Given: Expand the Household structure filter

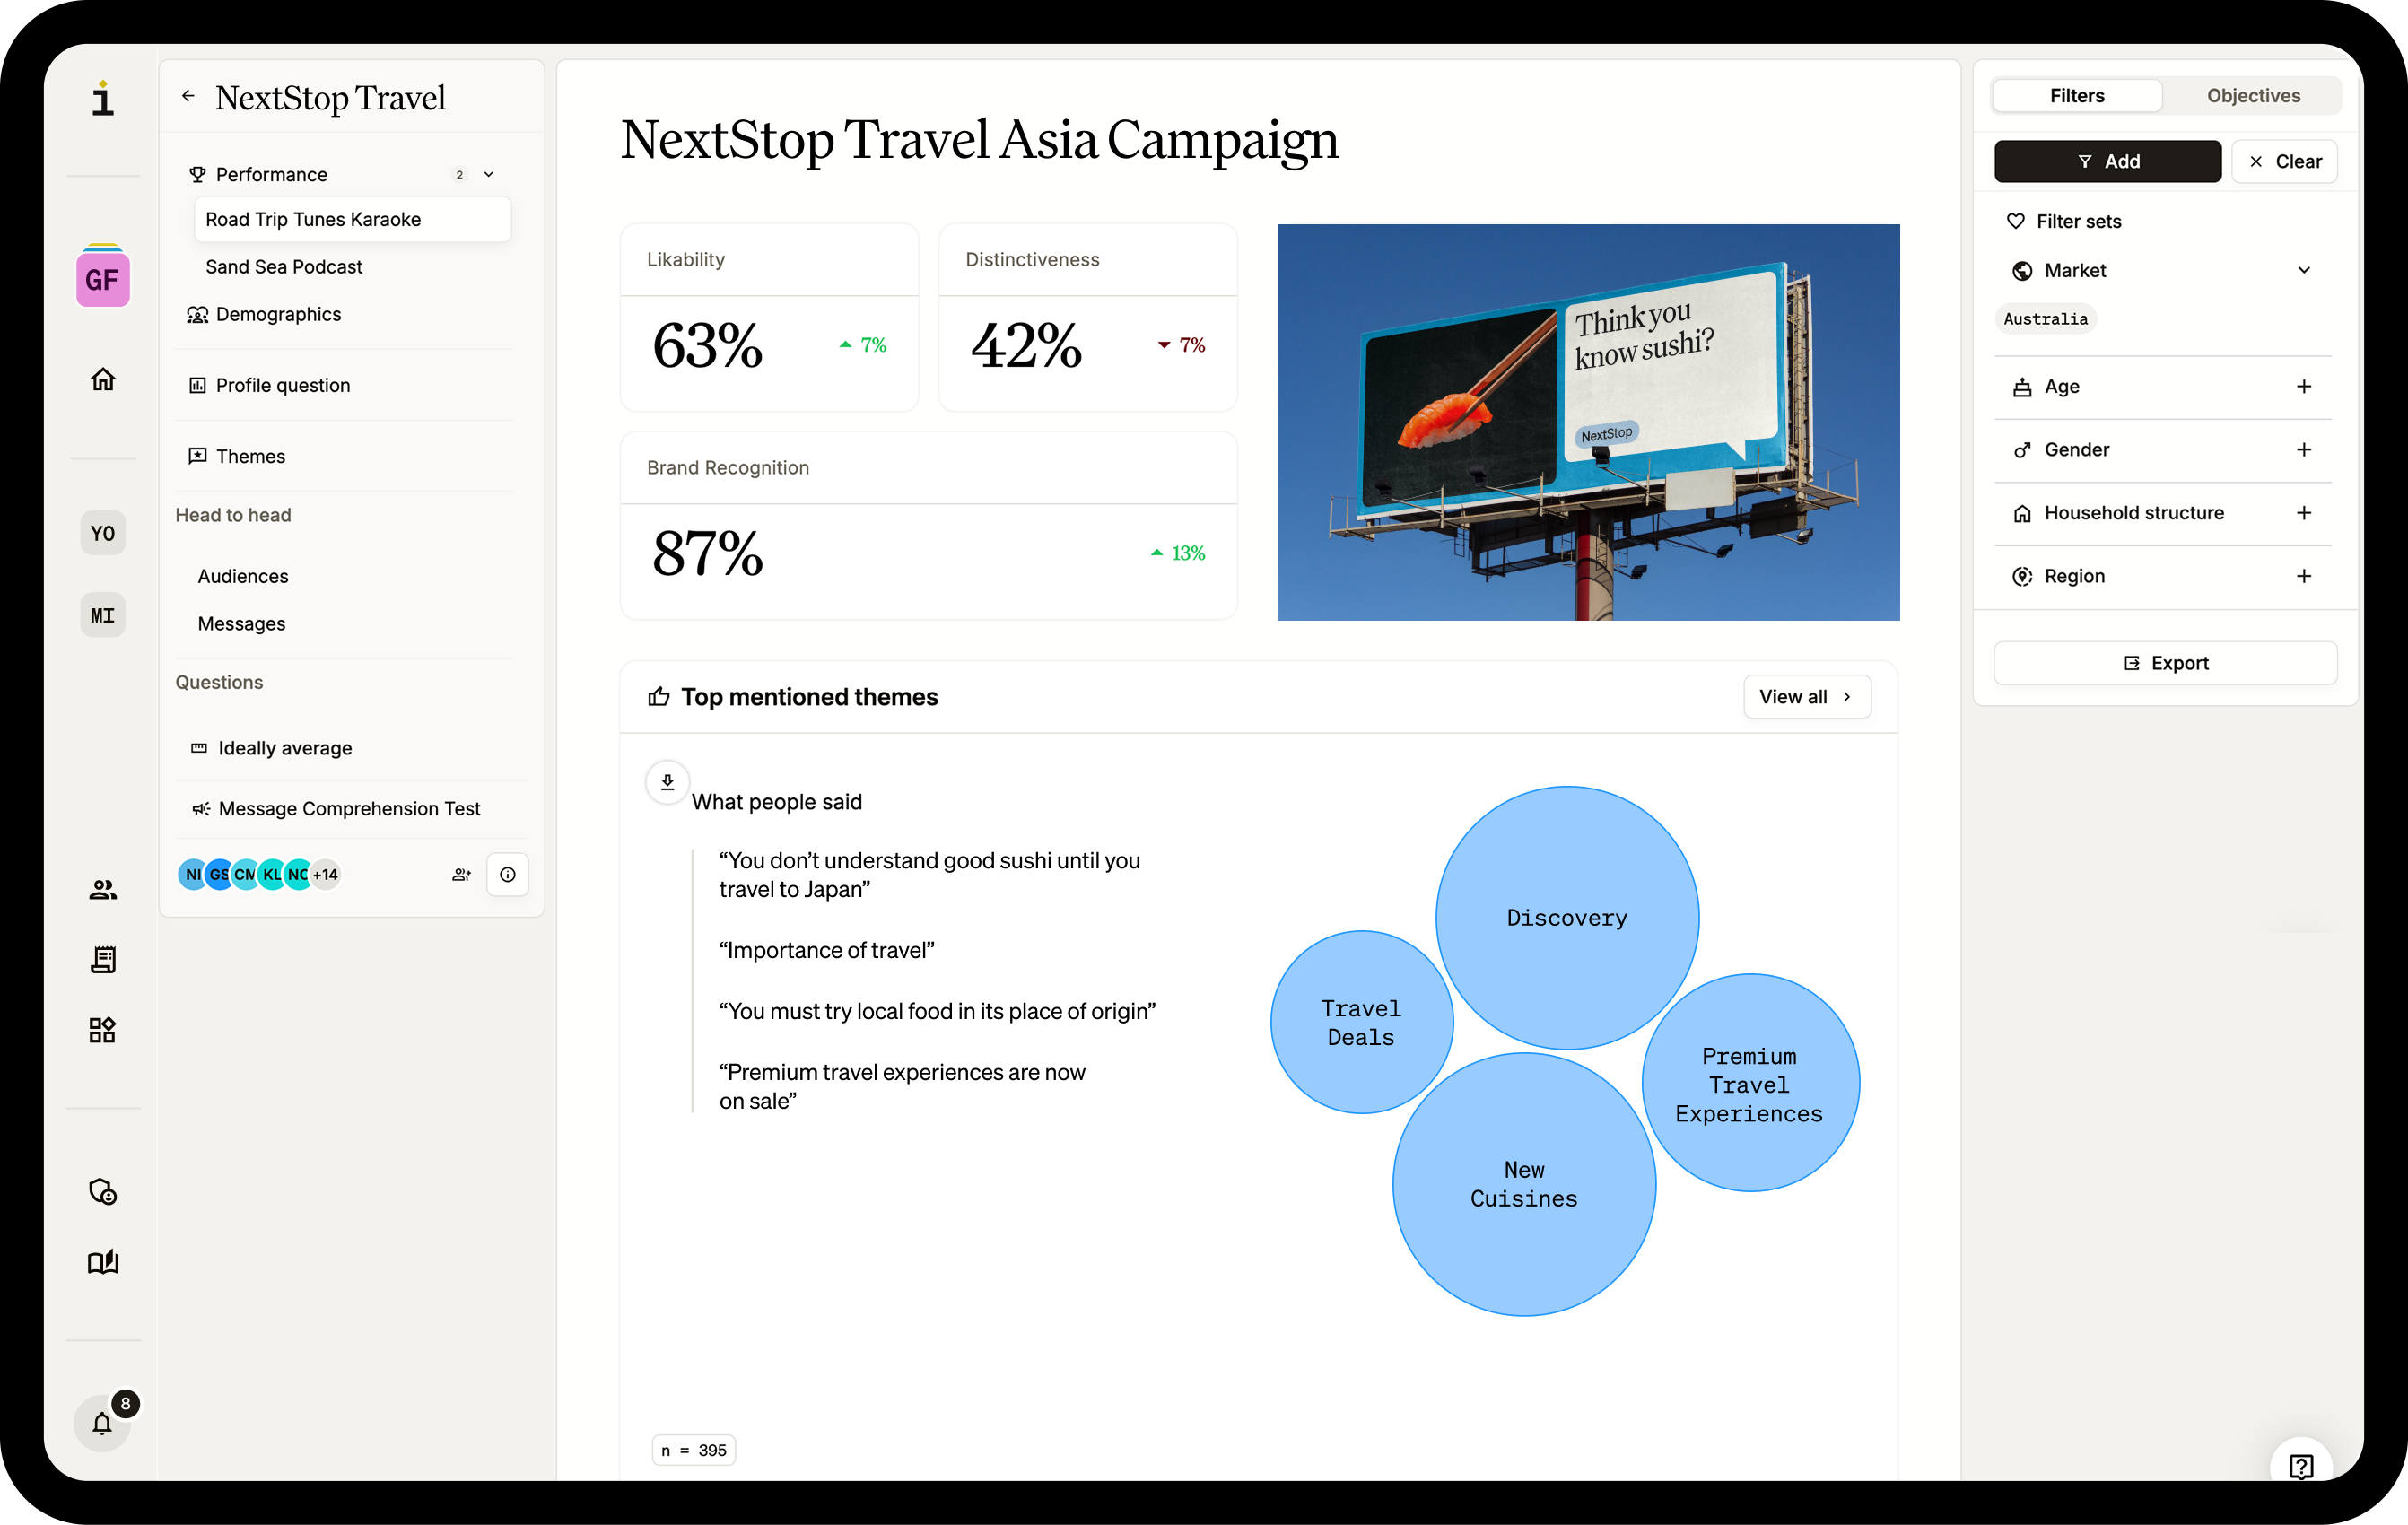Looking at the screenshot, I should pyautogui.click(x=2303, y=513).
